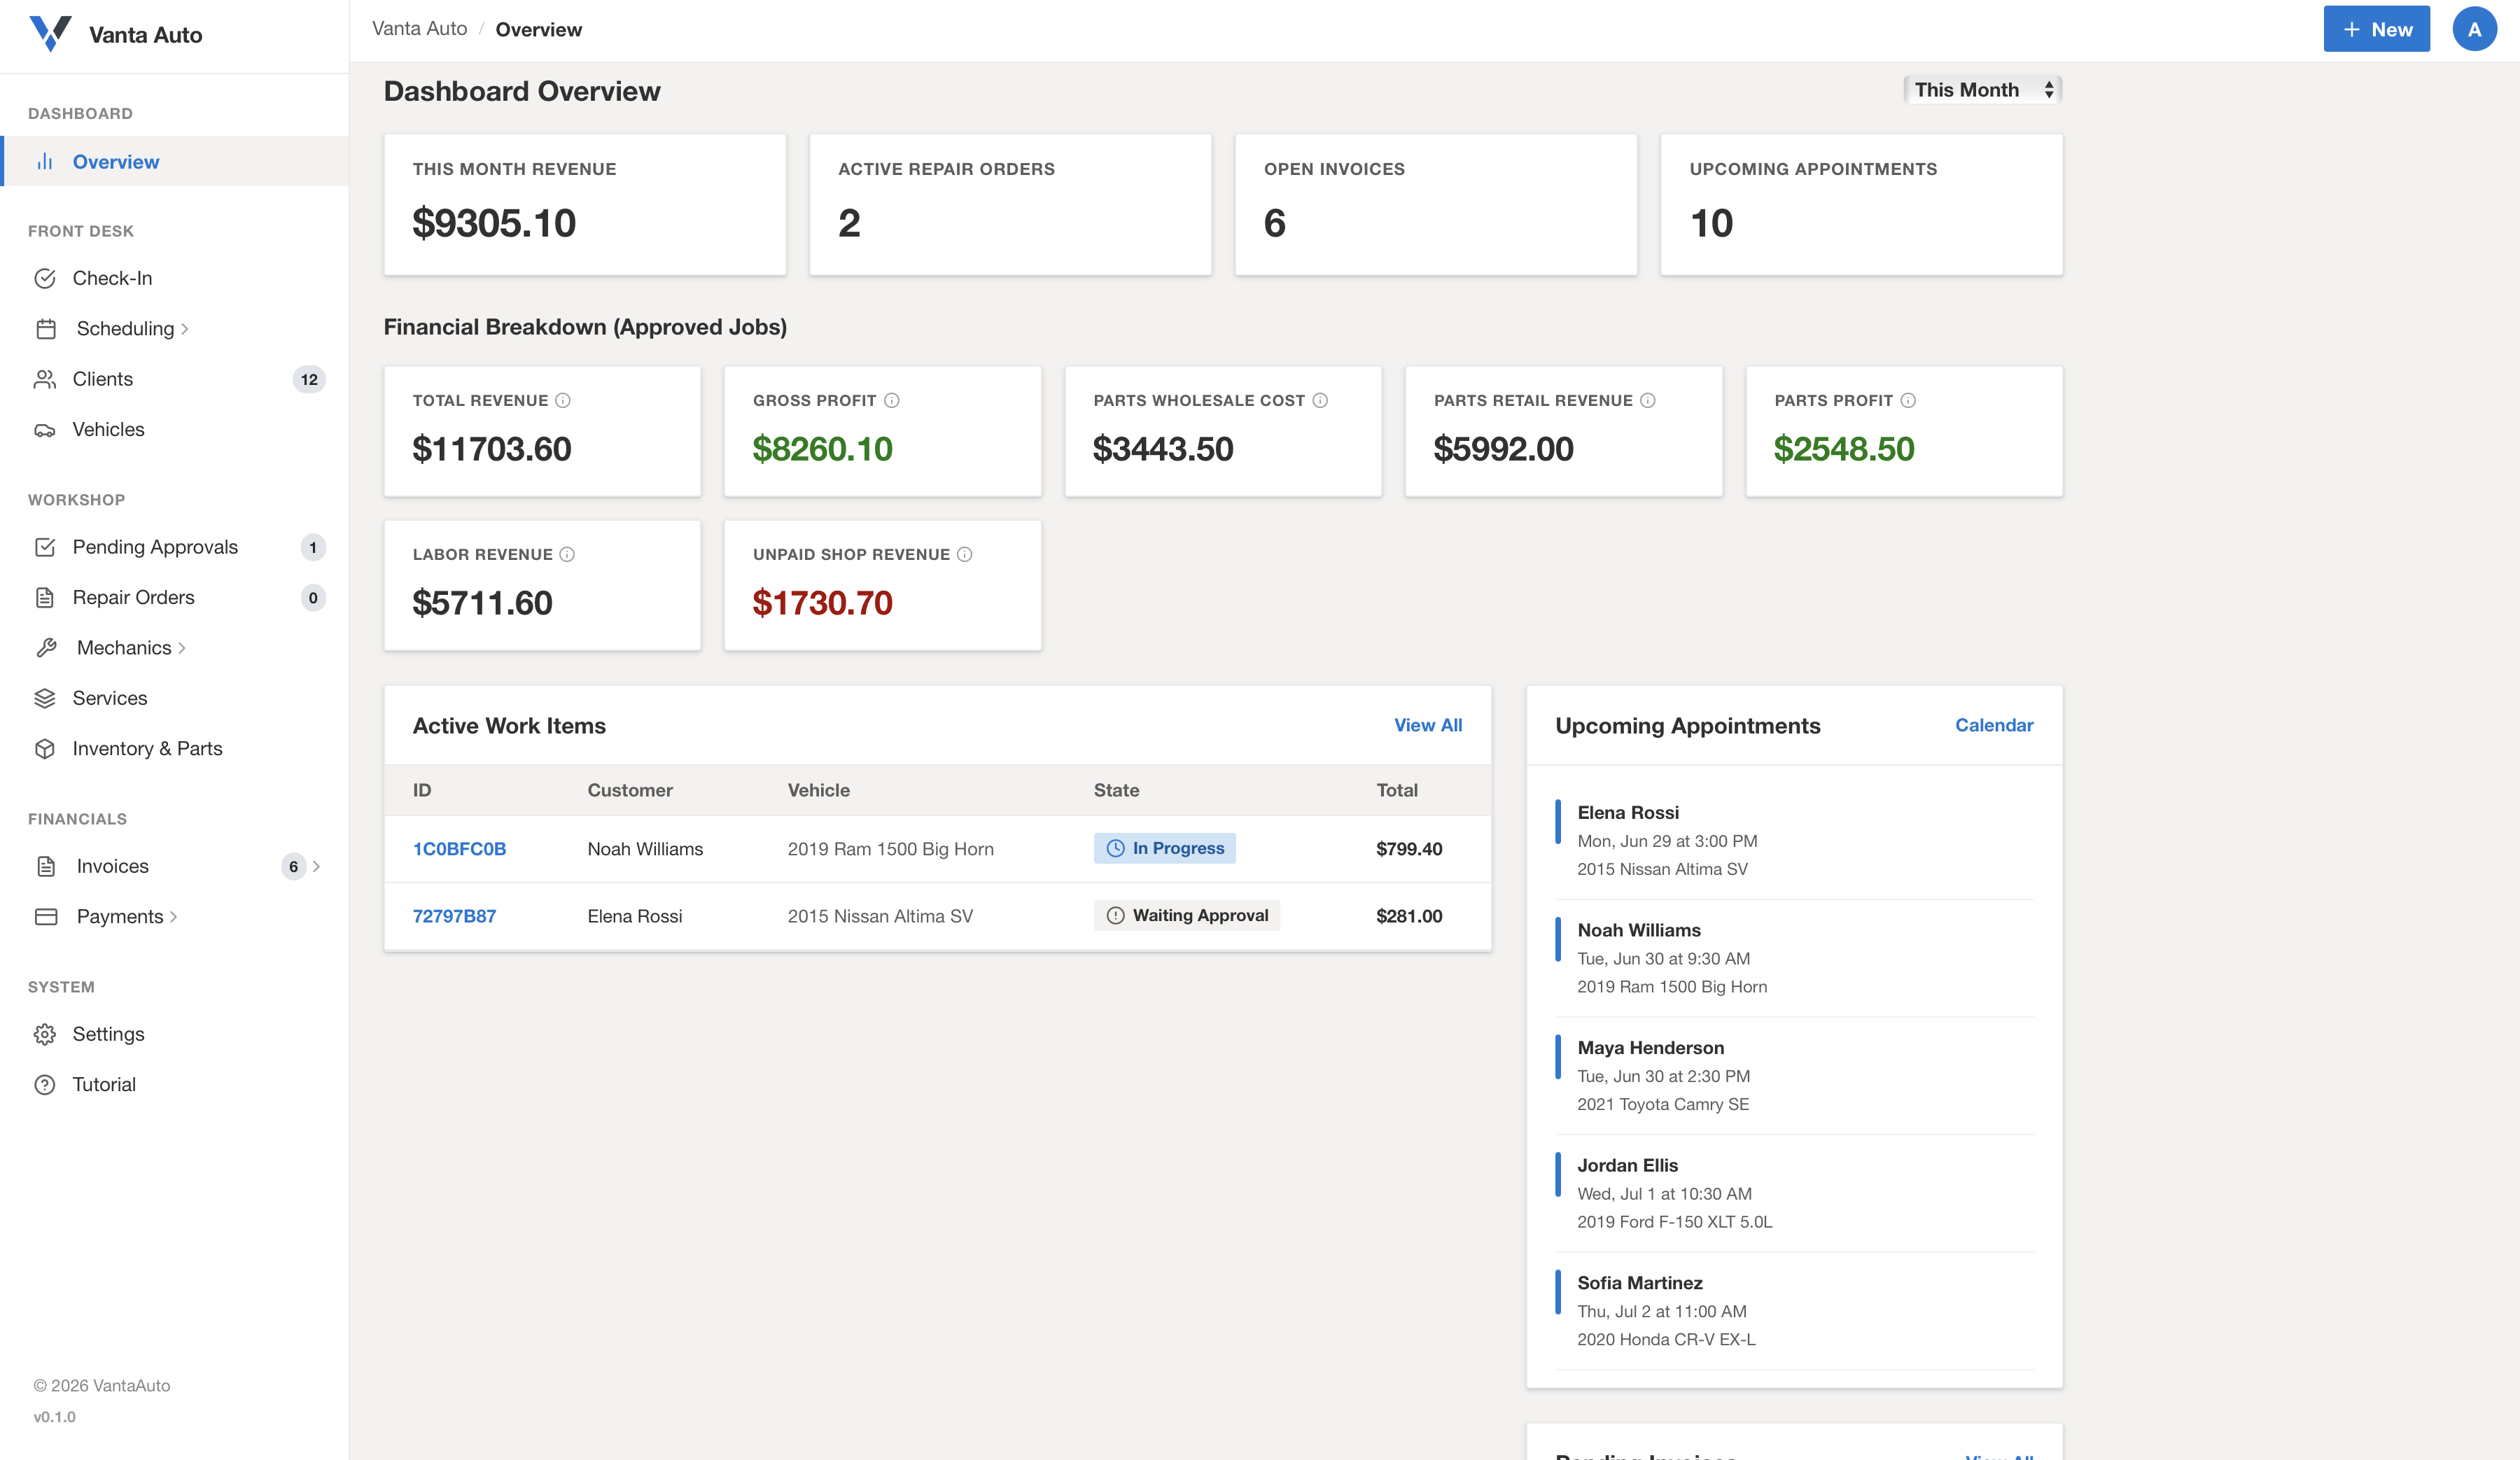Image resolution: width=2520 pixels, height=1460 pixels.
Task: Click the Vehicles car icon
Action: click(x=45, y=430)
